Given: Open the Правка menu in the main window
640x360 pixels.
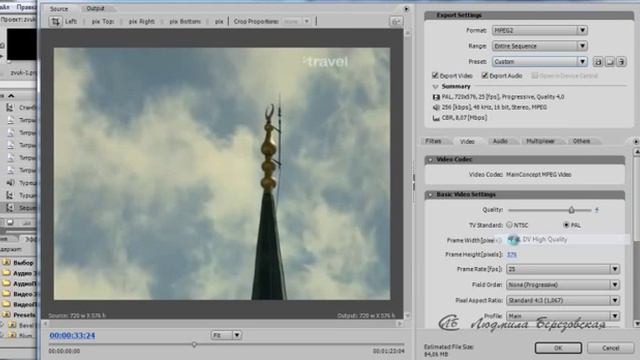Looking at the screenshot, I should coord(26,7).
